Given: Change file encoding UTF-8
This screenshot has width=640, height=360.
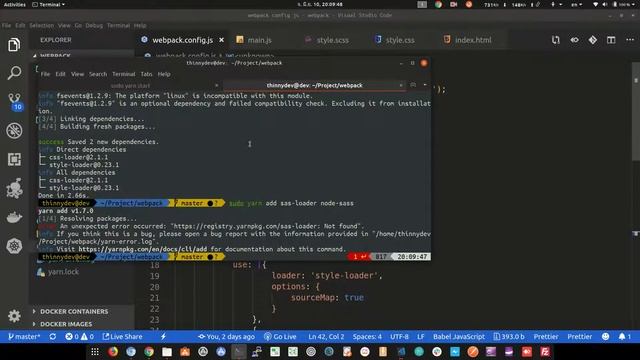Looking at the screenshot, I should point(399,337).
